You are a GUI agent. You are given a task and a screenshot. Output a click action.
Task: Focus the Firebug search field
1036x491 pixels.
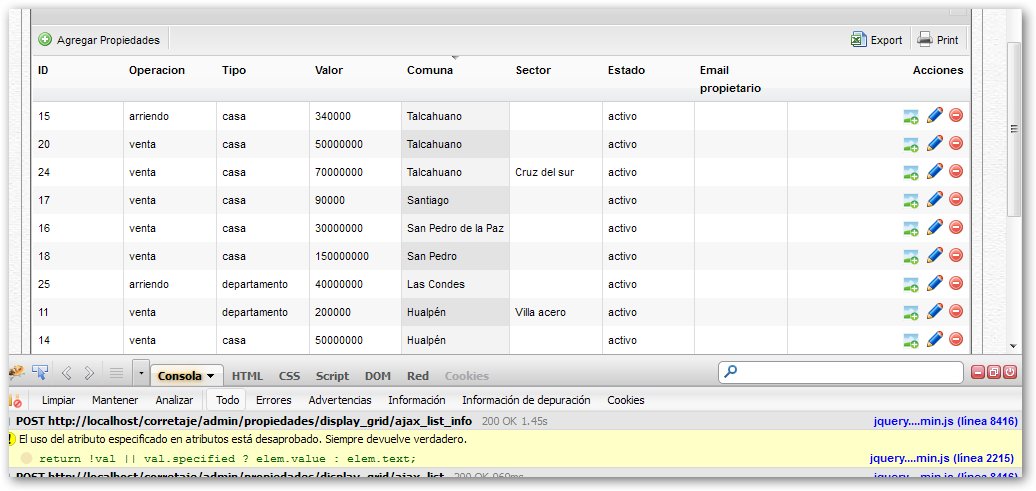(x=840, y=372)
